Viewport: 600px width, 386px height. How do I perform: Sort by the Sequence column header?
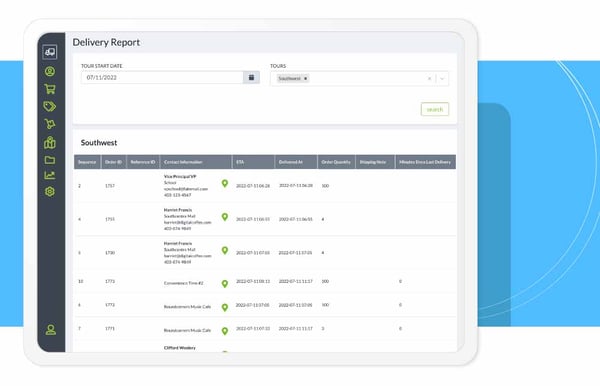(87, 162)
